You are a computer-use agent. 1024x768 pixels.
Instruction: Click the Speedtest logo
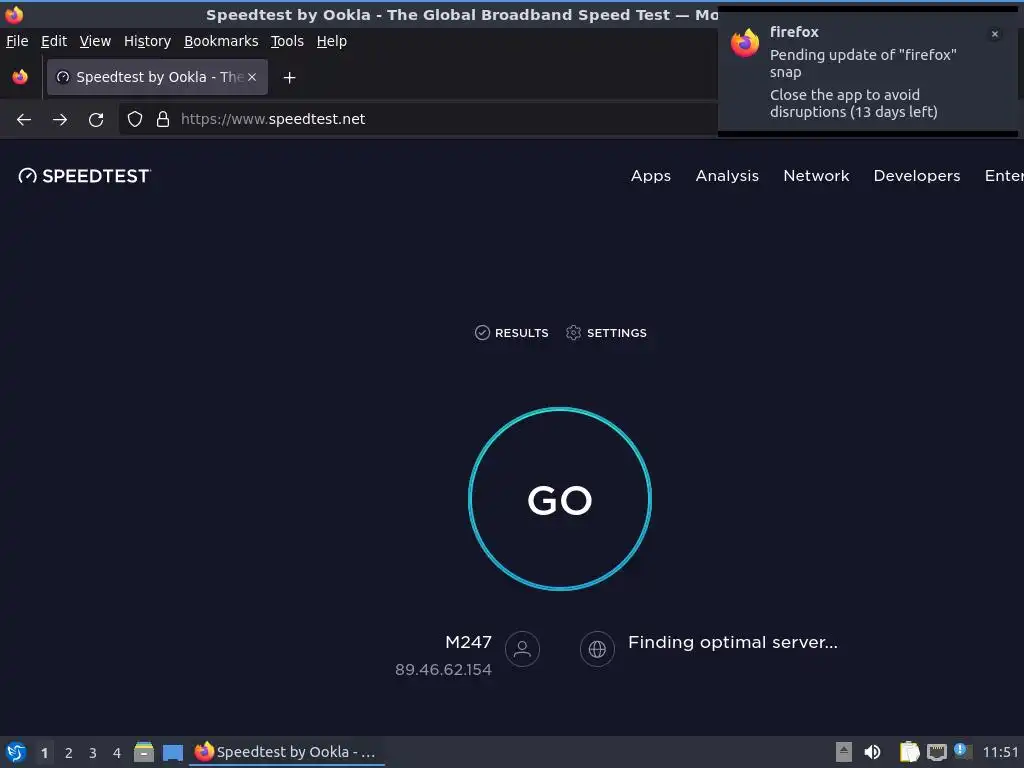click(x=84, y=176)
